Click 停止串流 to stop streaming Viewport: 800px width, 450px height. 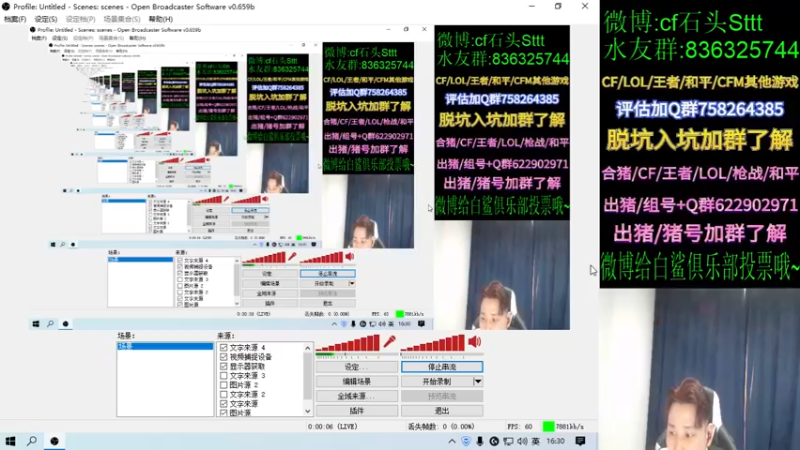[442, 367]
